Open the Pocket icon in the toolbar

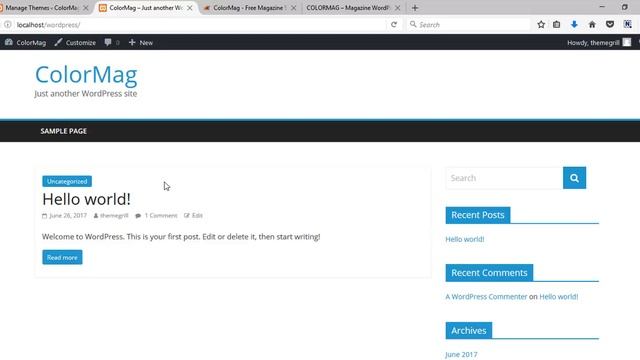pos(610,24)
